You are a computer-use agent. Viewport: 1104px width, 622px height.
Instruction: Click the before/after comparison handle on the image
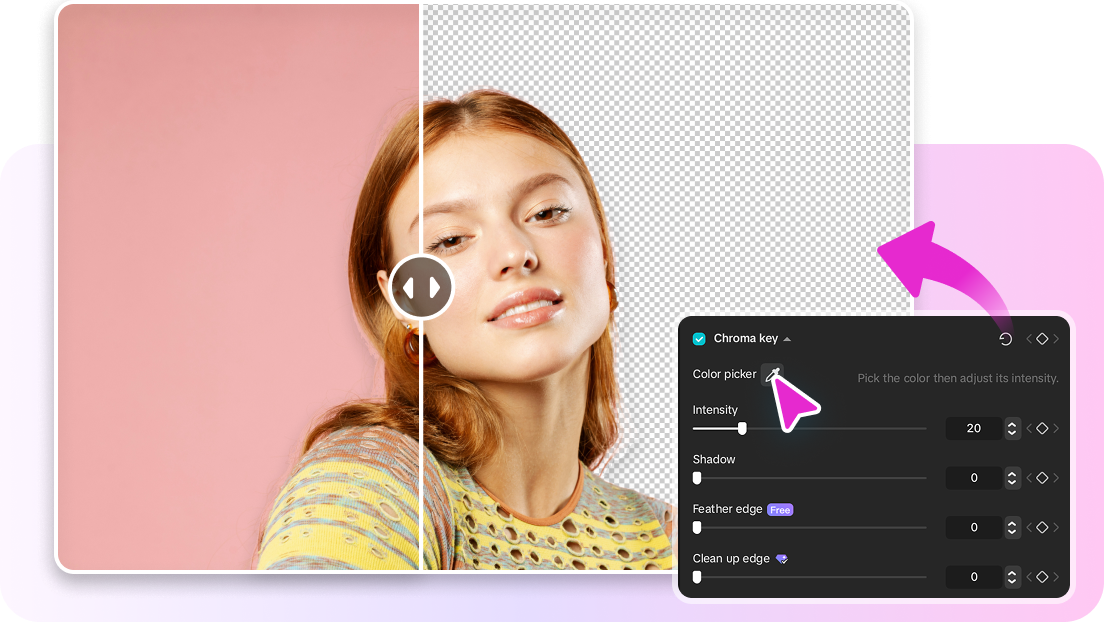click(421, 286)
